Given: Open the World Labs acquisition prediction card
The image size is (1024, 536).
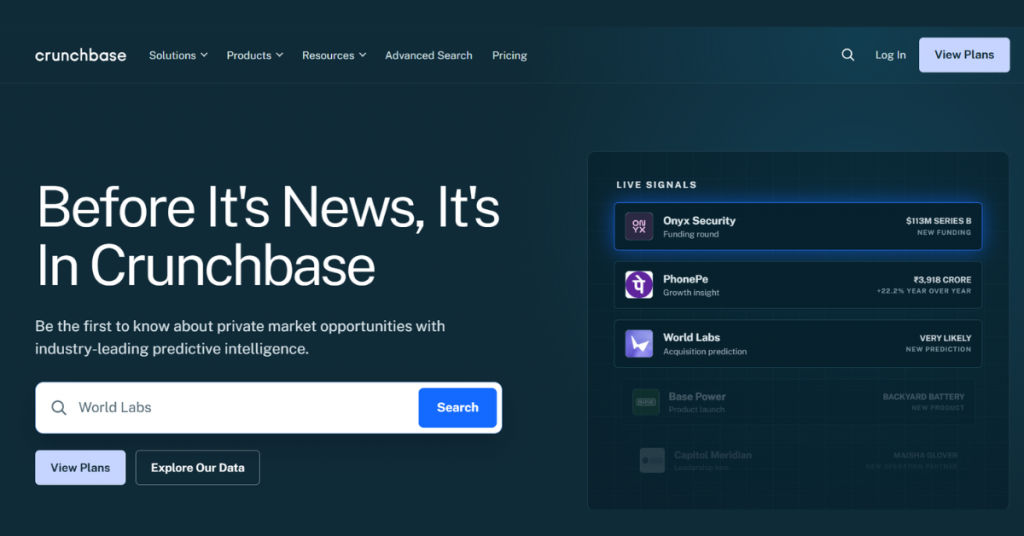Looking at the screenshot, I should click(x=797, y=343).
